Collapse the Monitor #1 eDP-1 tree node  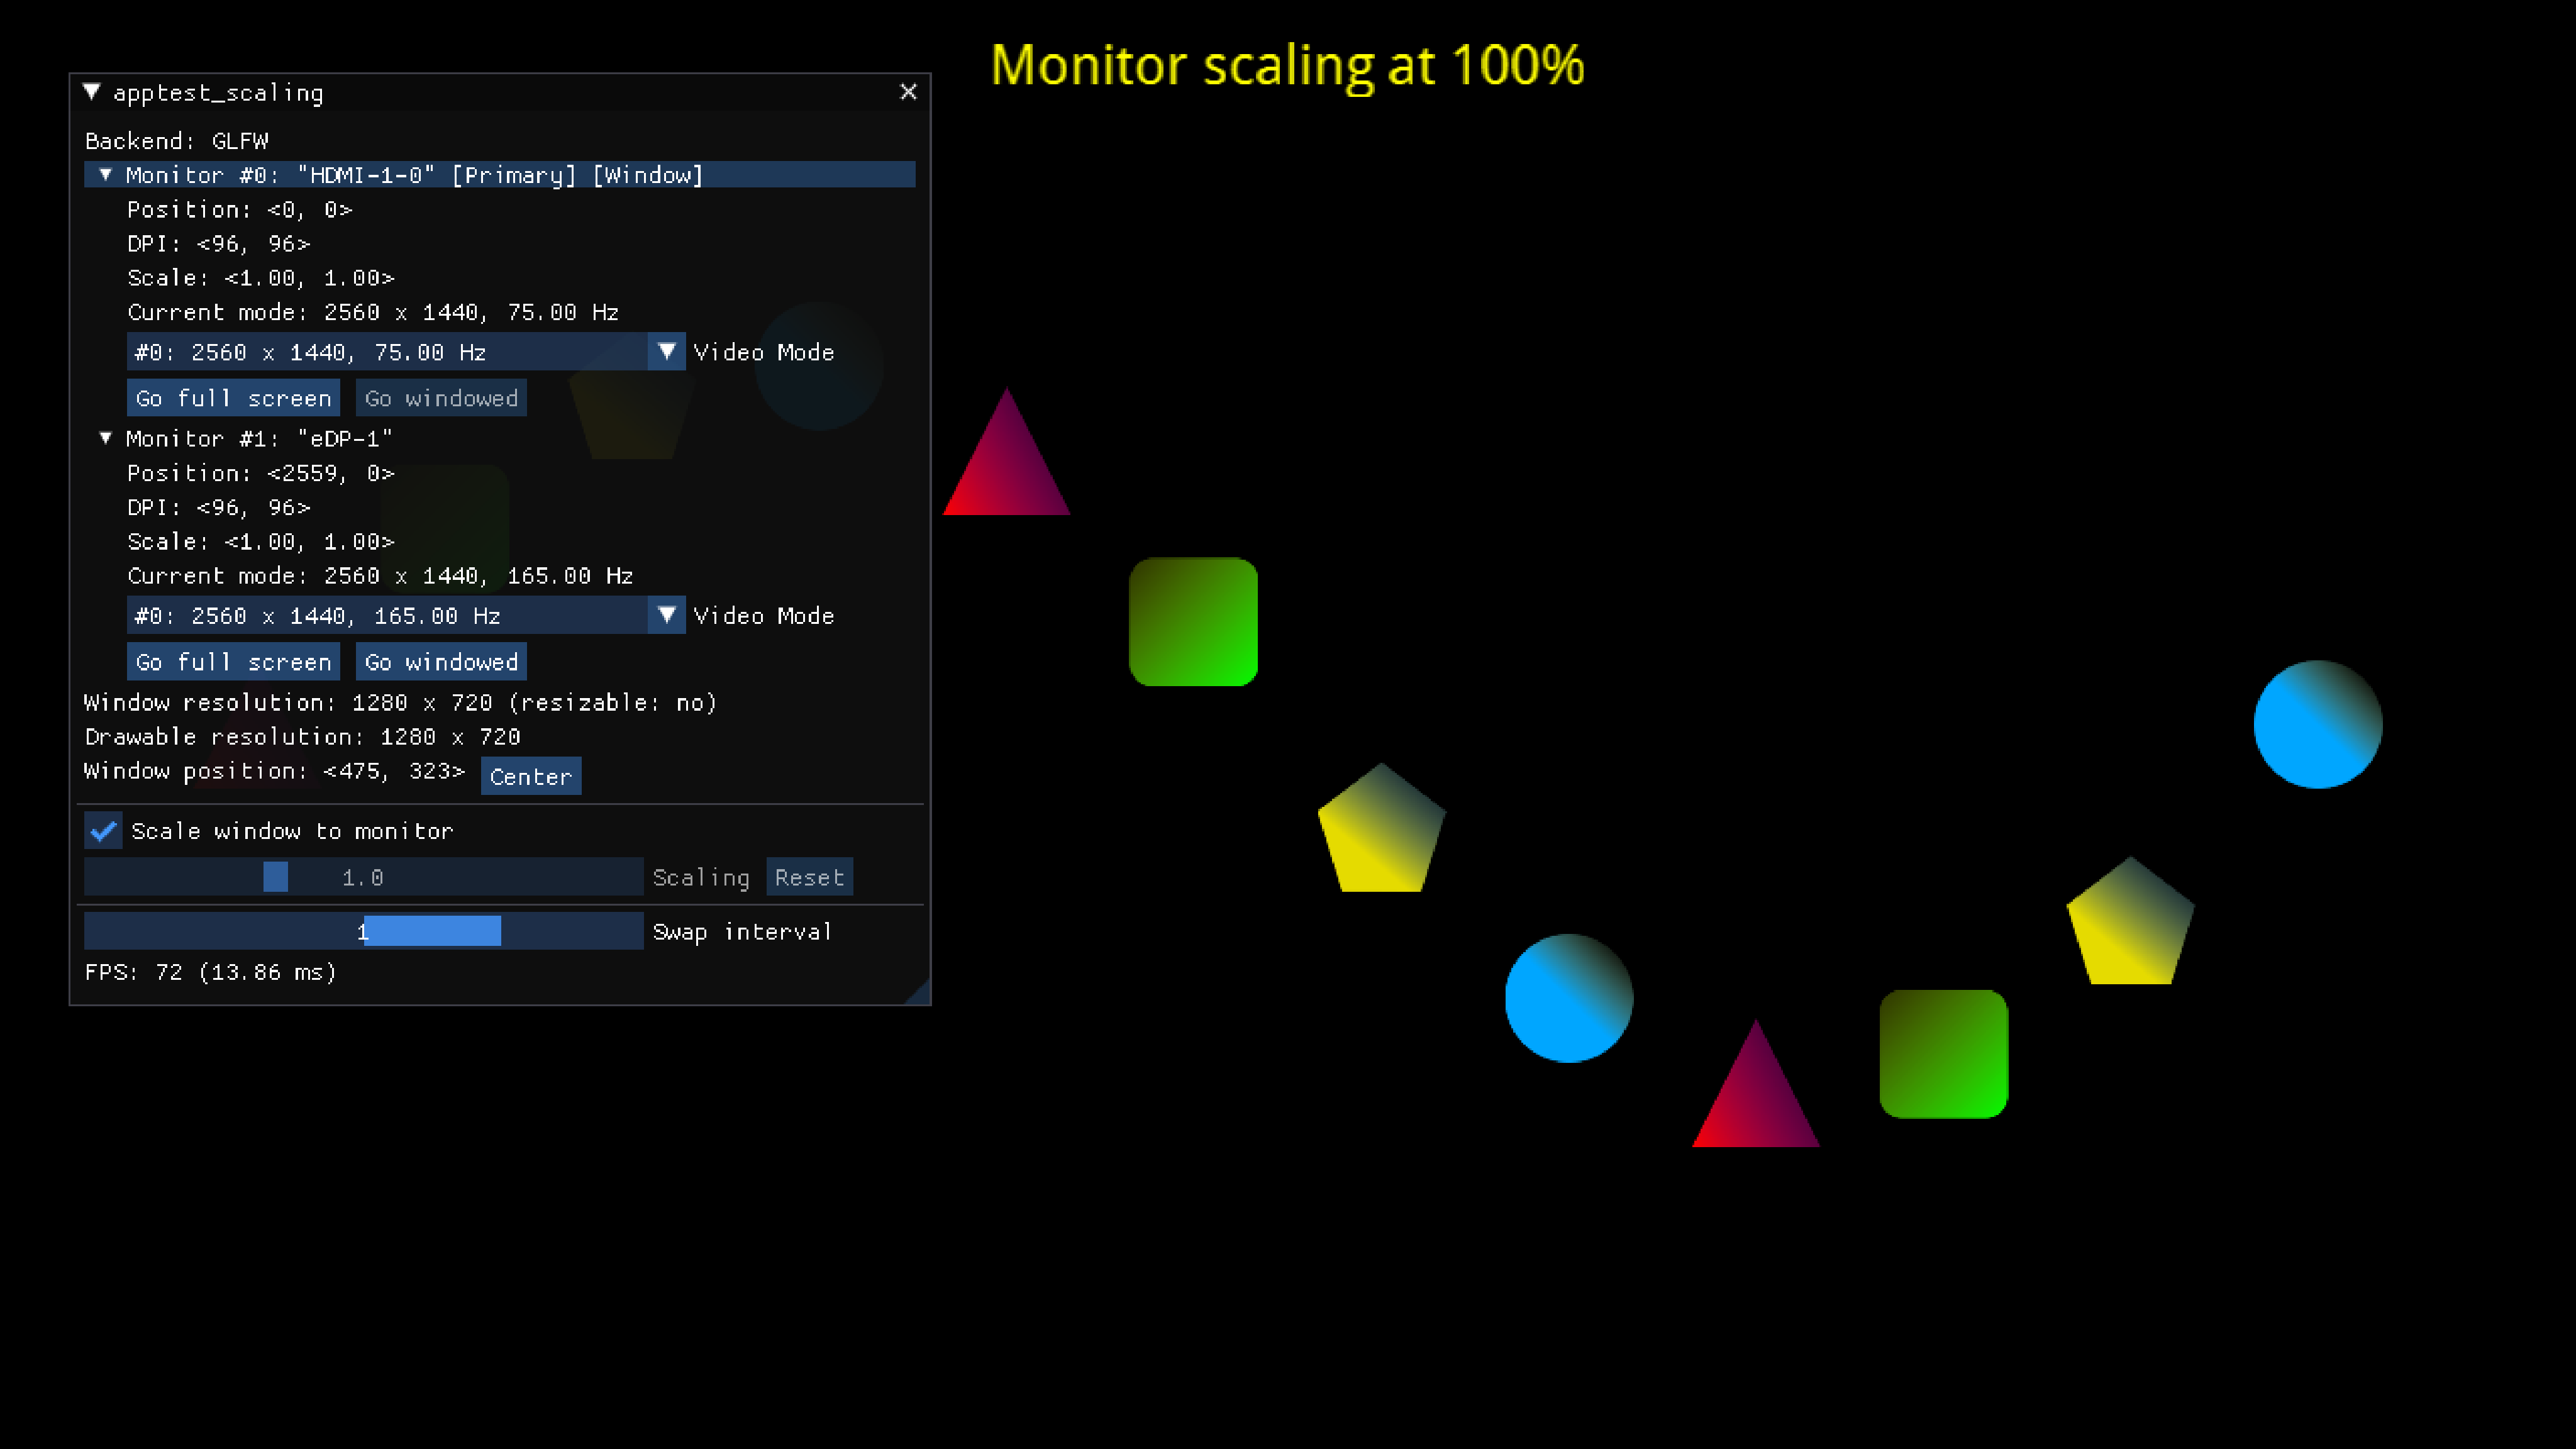click(x=105, y=438)
